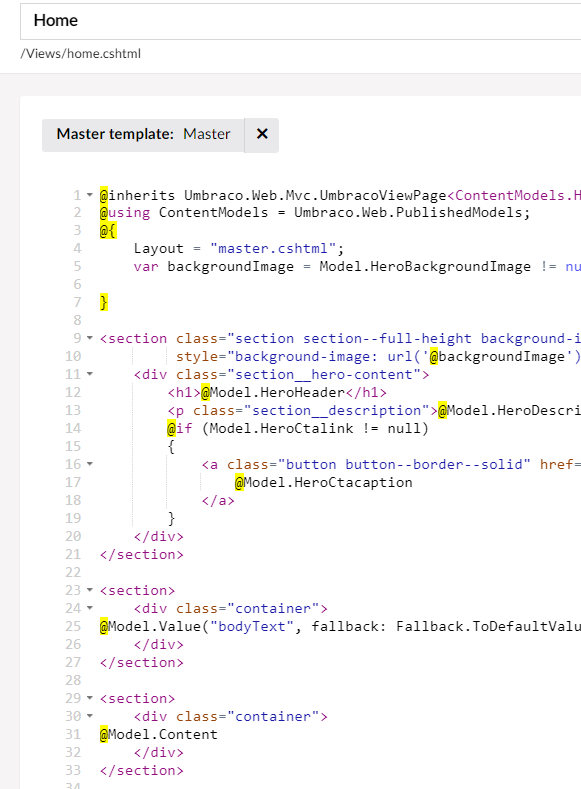Collapse section fold arrow on line 23
Viewport: 581px width, 789px height.
click(x=90, y=590)
